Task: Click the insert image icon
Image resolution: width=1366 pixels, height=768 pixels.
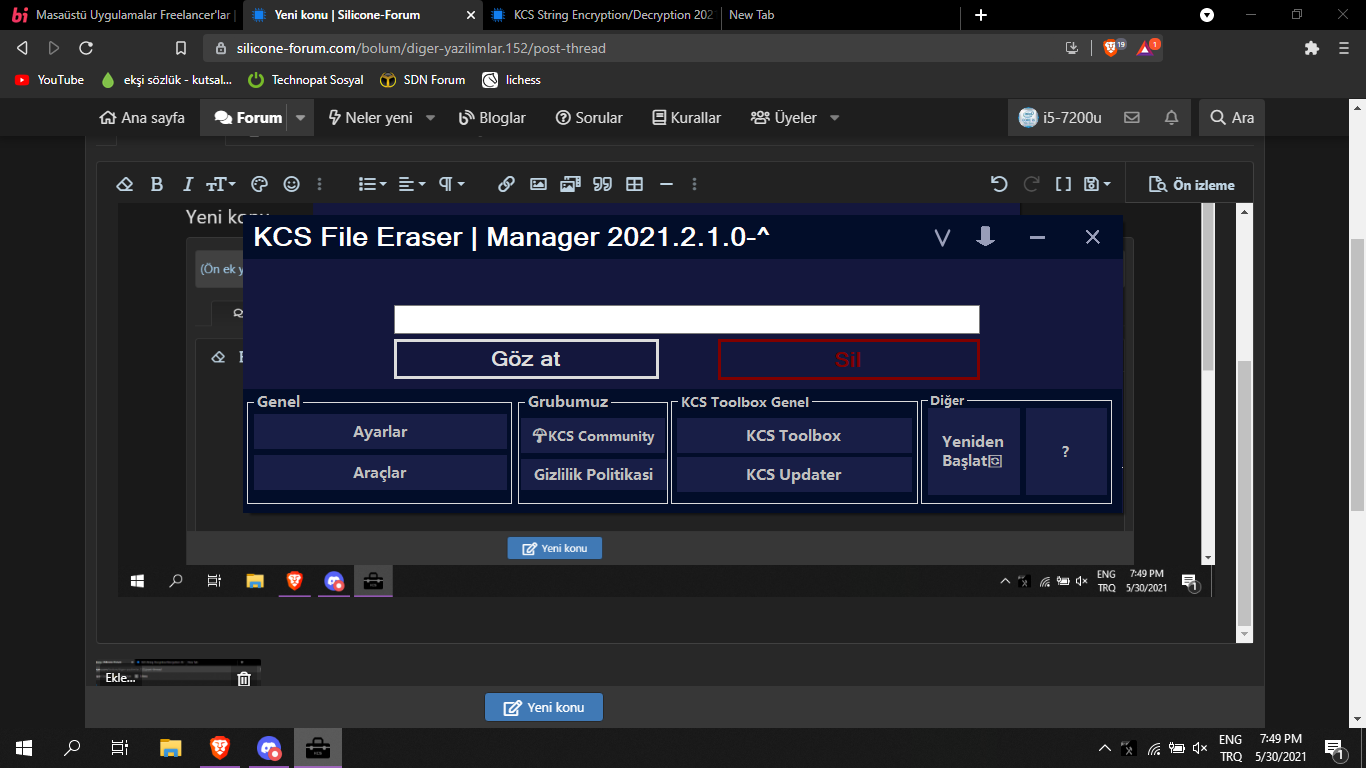Action: pos(538,184)
